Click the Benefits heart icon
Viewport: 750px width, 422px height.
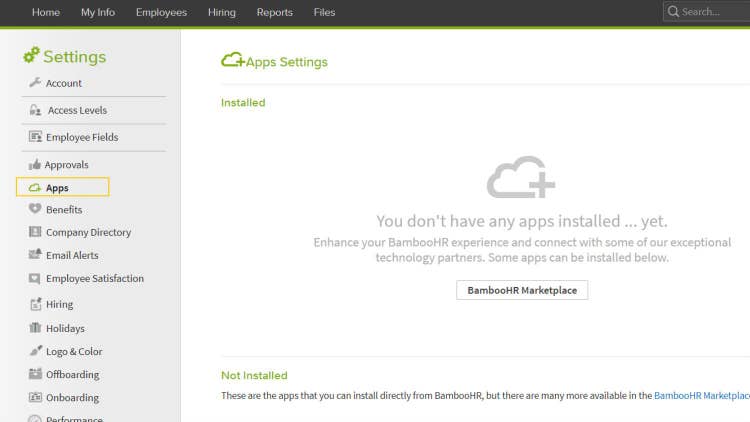(35, 209)
